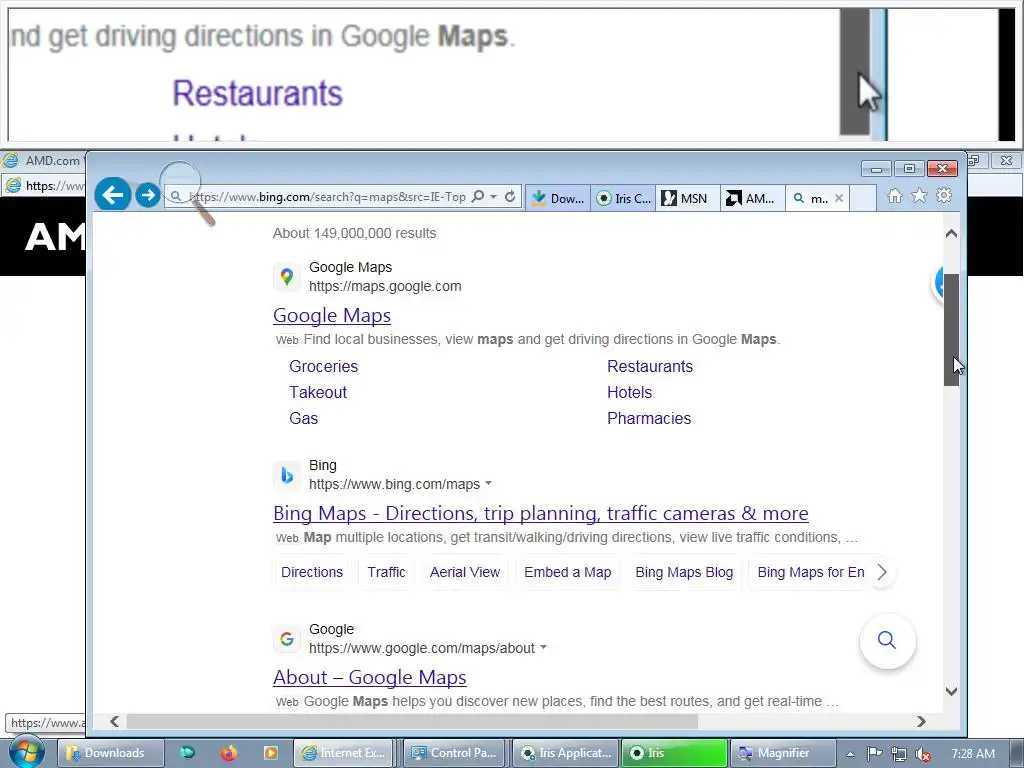Click the green taskbar icon beside Downloads

pyautogui.click(x=187, y=753)
